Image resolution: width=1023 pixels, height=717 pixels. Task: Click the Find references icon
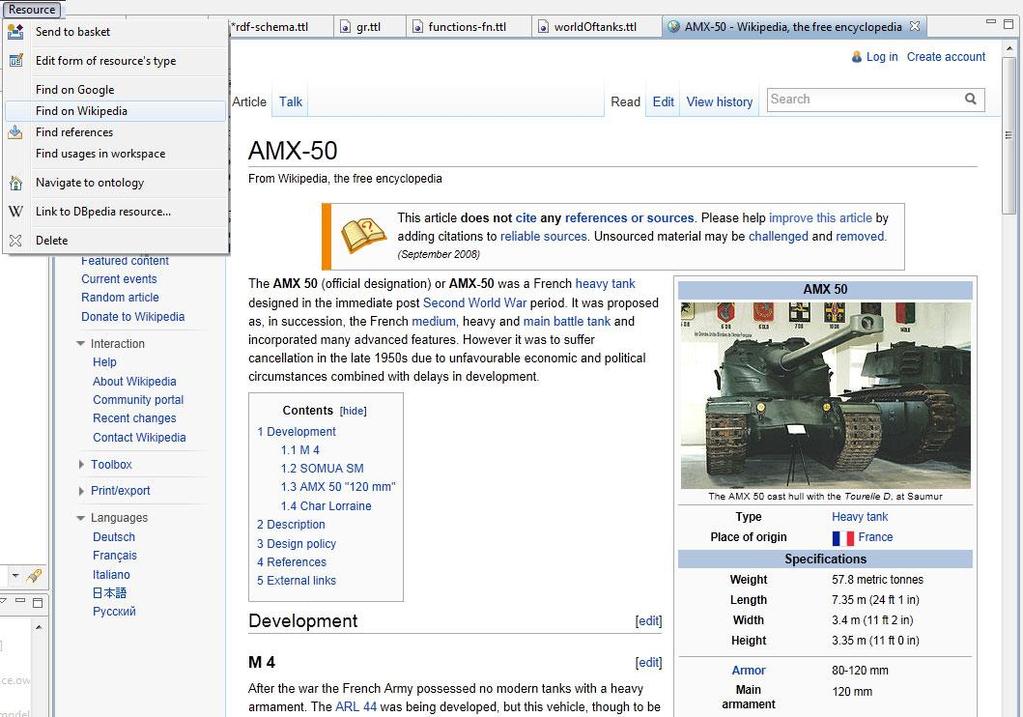pos(16,132)
